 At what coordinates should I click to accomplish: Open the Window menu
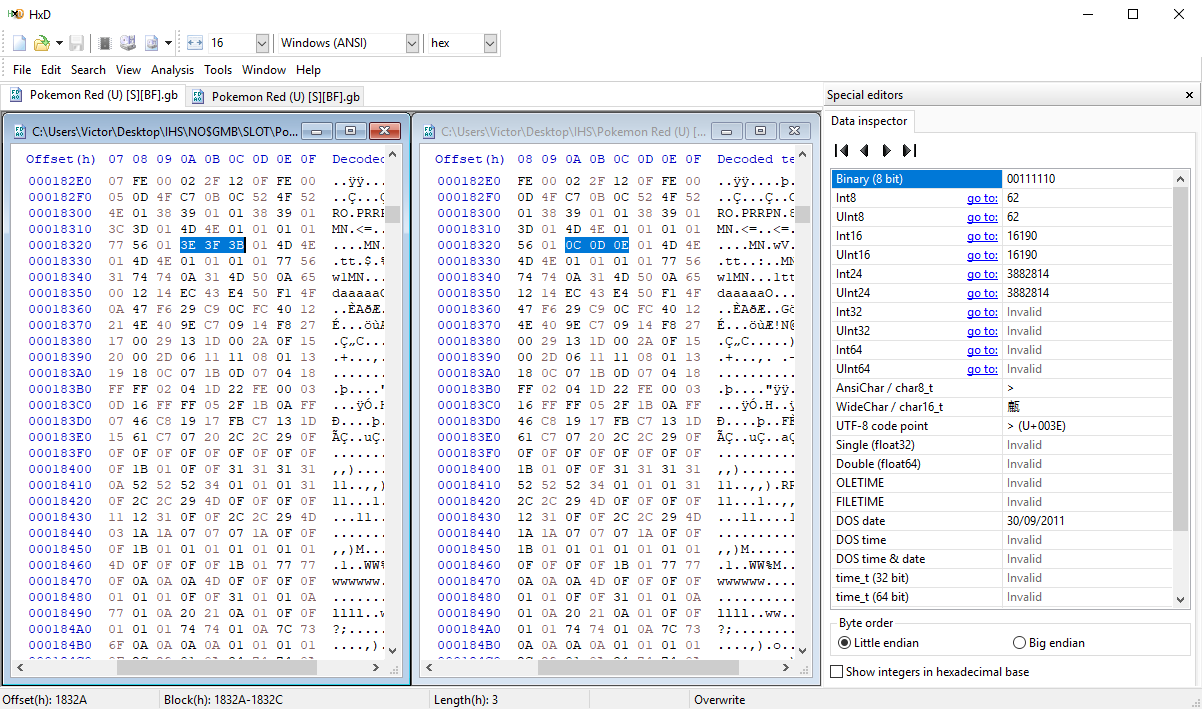tap(264, 70)
